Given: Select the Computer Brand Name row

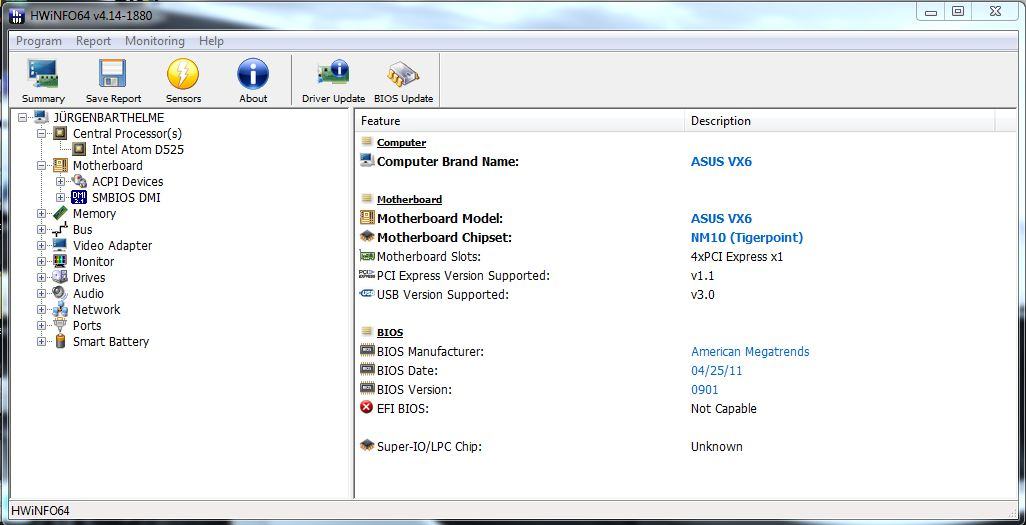Looking at the screenshot, I should [x=684, y=161].
